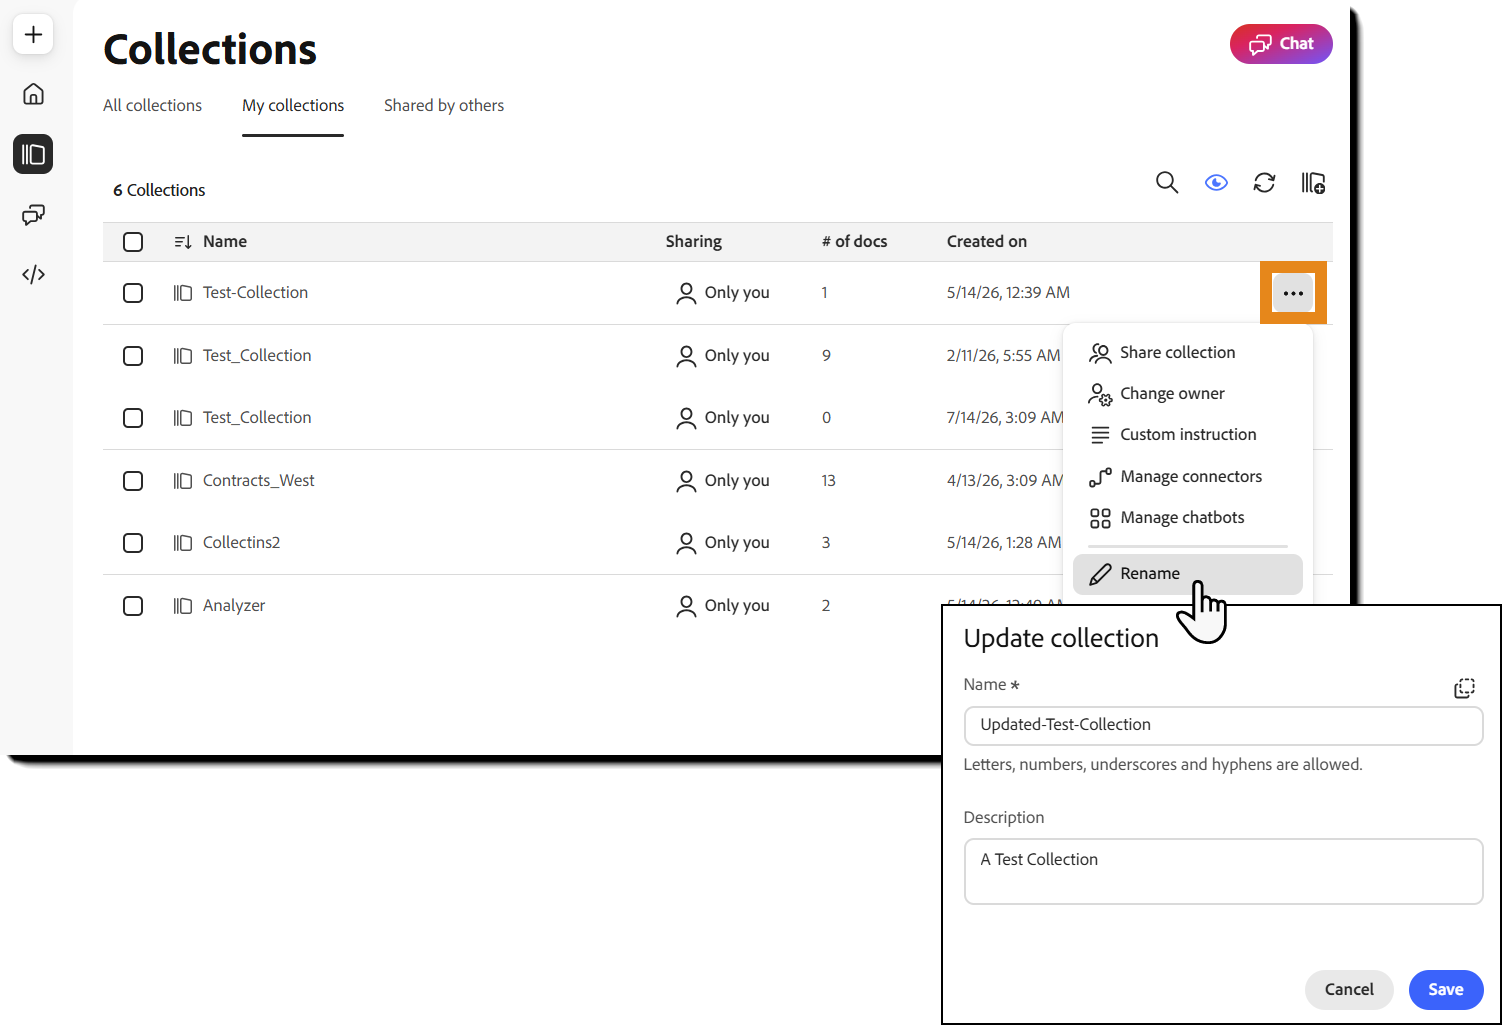Click the Description text area
Screen dimensions: 1502x1025
[x=1223, y=871]
